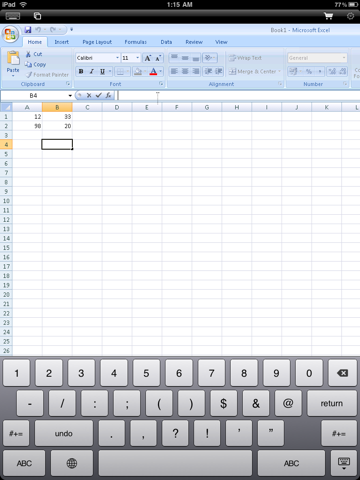Click the Increase Decimal icon

(x=332, y=71)
